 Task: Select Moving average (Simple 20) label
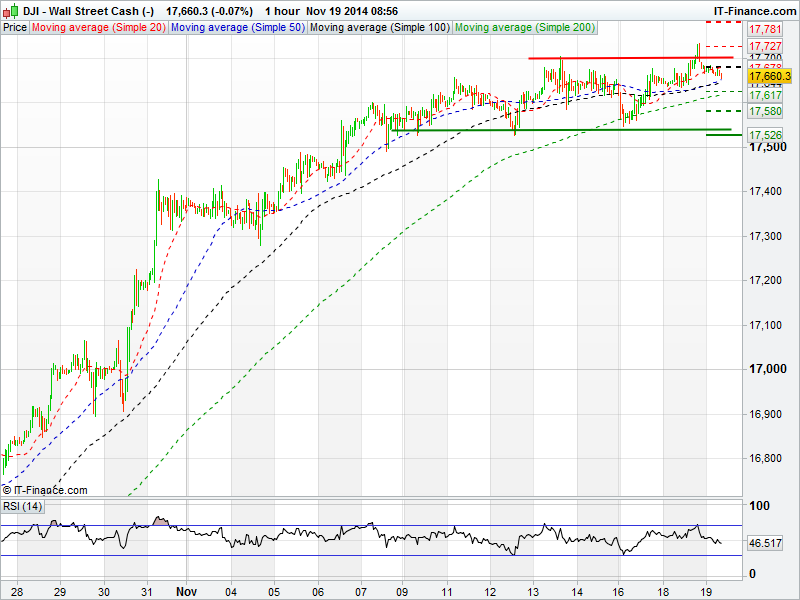(x=98, y=27)
